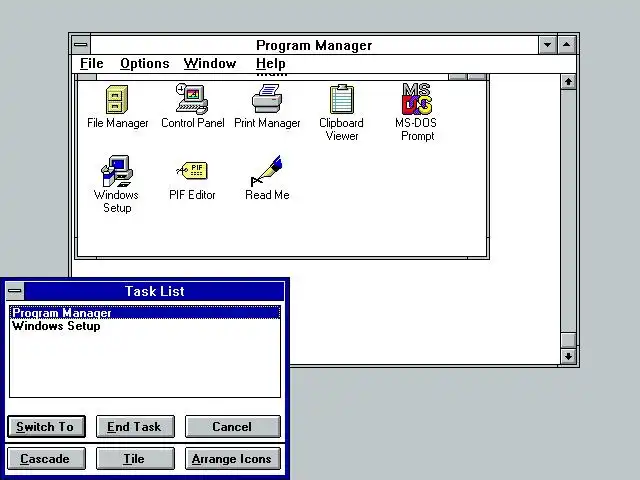This screenshot has height=480, width=640.
Task: Click the Switch To button
Action: coord(46,427)
